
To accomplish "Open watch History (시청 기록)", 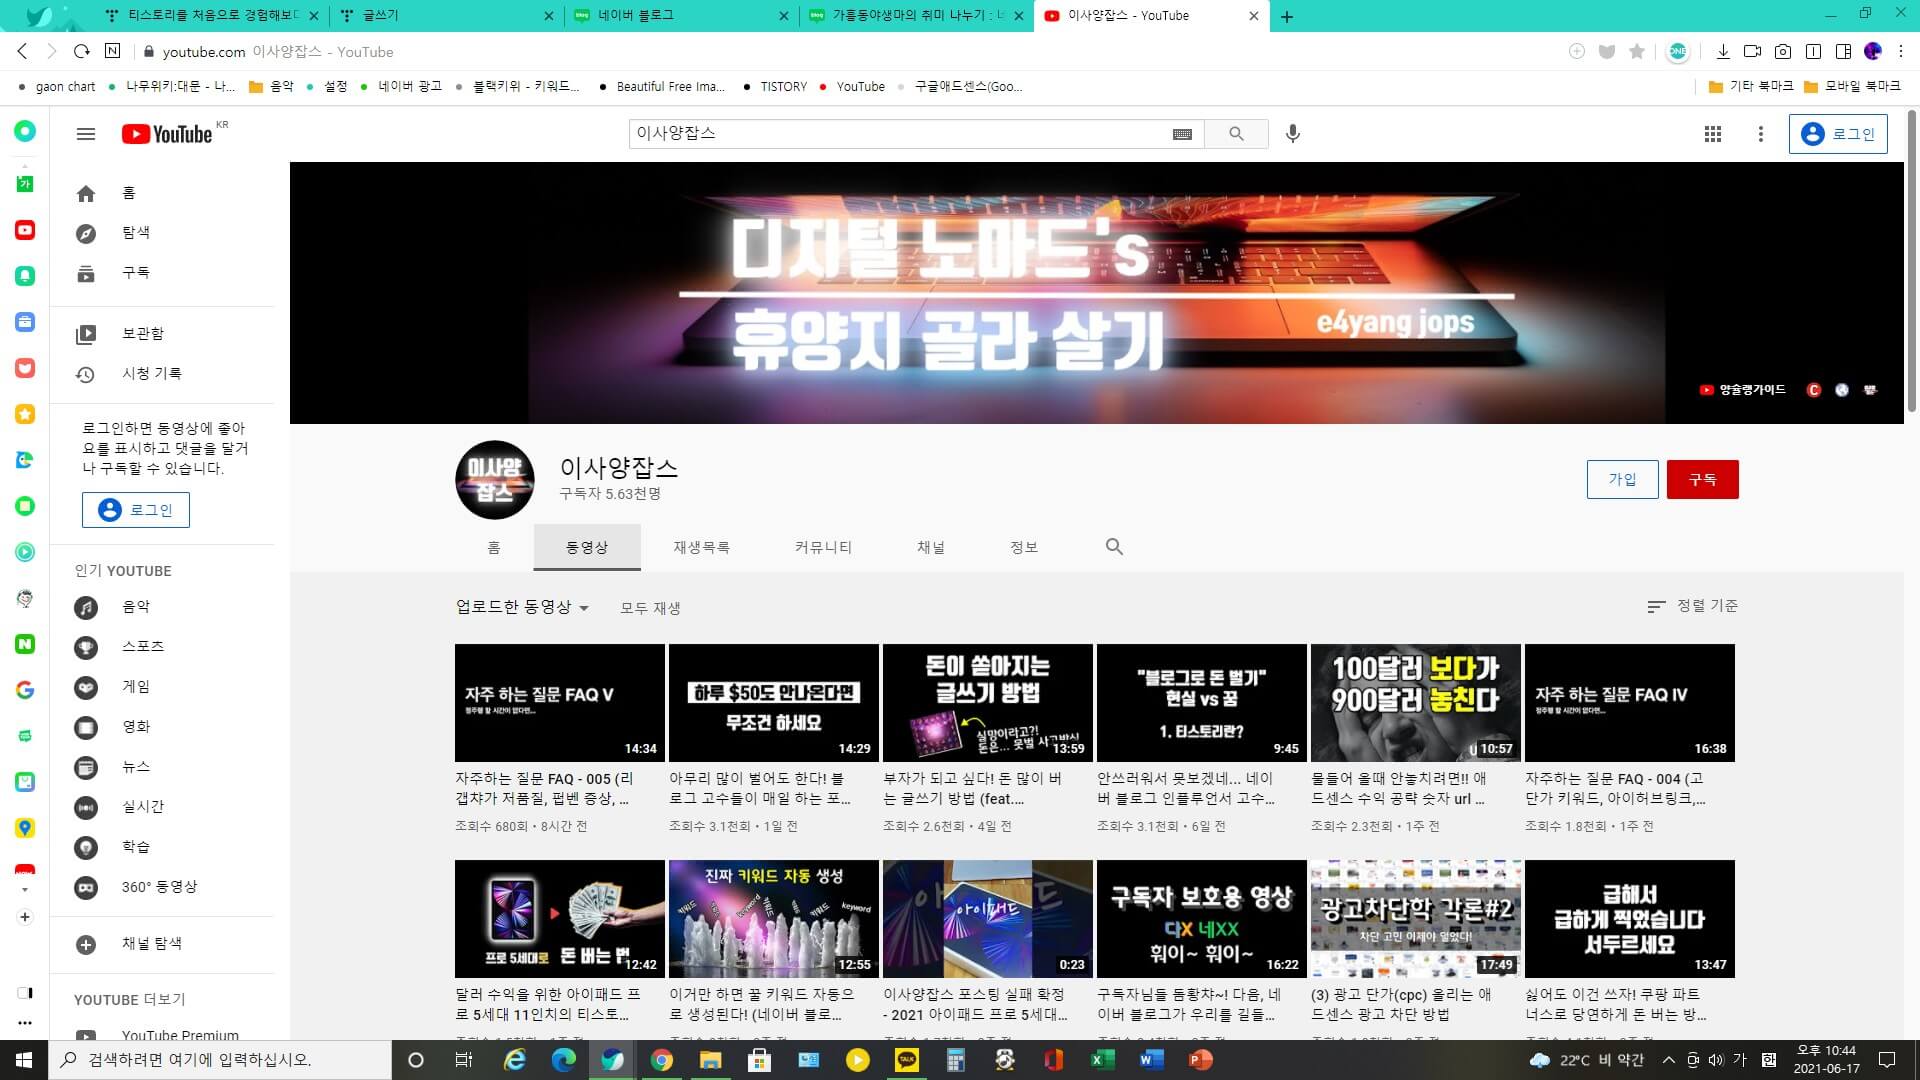I will click(x=162, y=374).
